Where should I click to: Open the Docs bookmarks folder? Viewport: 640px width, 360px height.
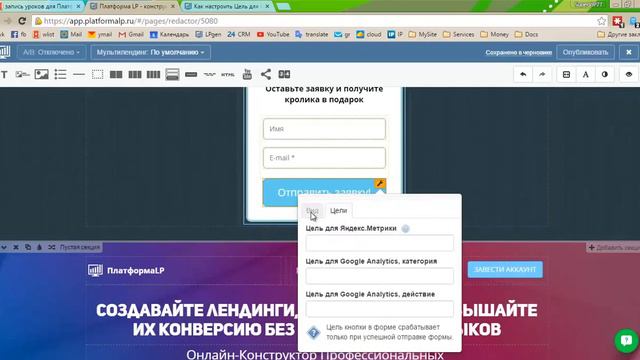(527, 35)
